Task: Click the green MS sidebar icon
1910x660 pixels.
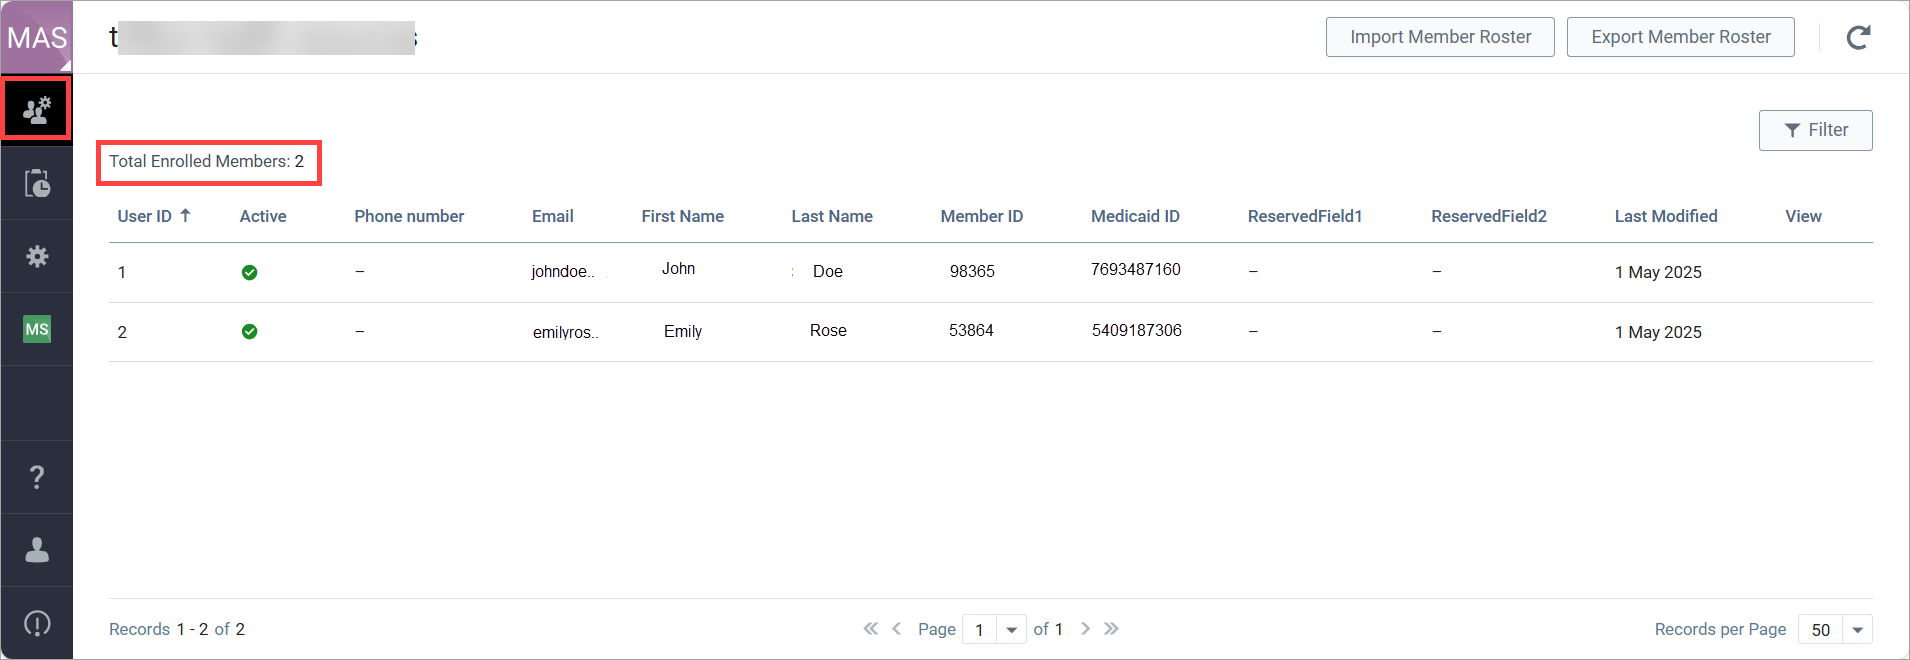Action: [x=37, y=329]
